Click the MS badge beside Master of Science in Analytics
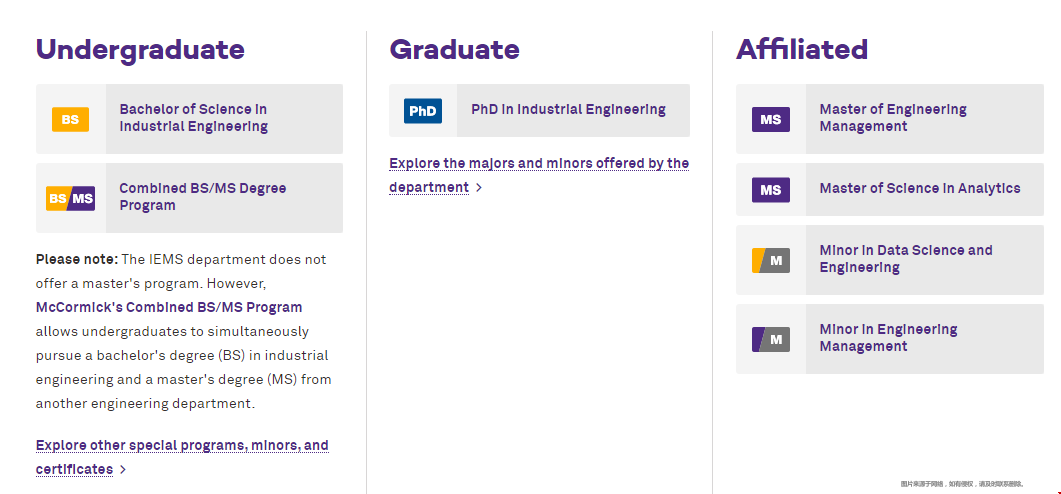1061x494 pixels. (771, 190)
